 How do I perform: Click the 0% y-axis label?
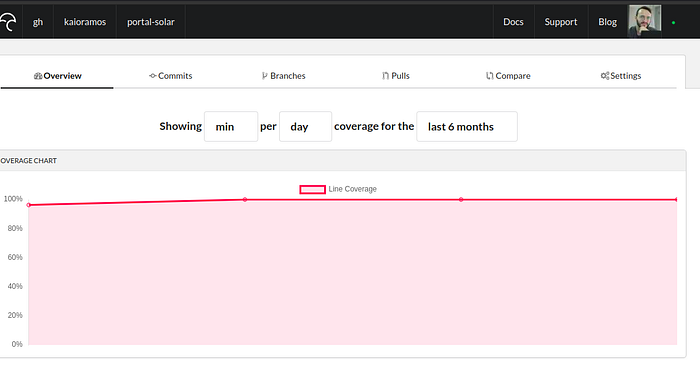17,344
